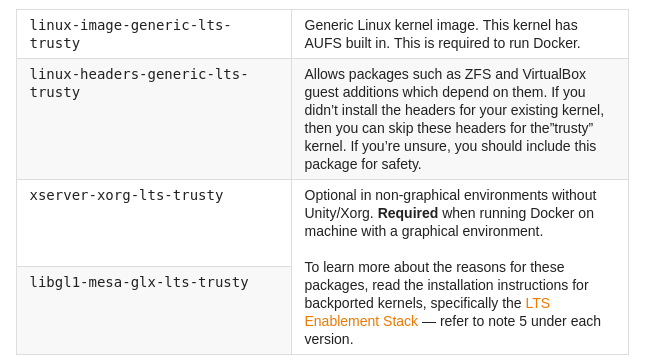Click the backported kernels text
The height and width of the screenshot is (364, 649).
click(363, 303)
